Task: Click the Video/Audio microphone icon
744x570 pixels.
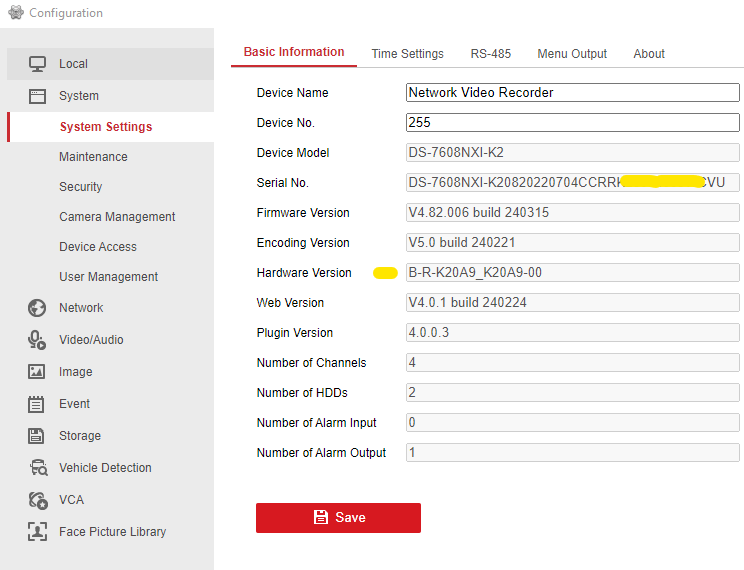Action: [x=37, y=340]
